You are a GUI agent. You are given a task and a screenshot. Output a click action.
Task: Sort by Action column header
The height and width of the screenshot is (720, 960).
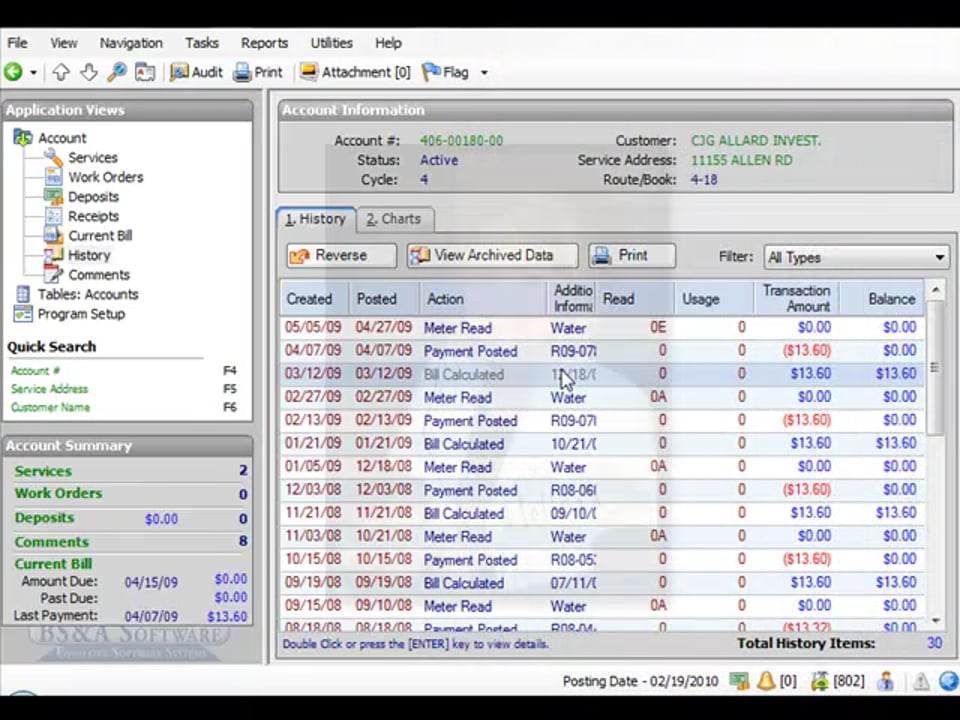(x=484, y=299)
